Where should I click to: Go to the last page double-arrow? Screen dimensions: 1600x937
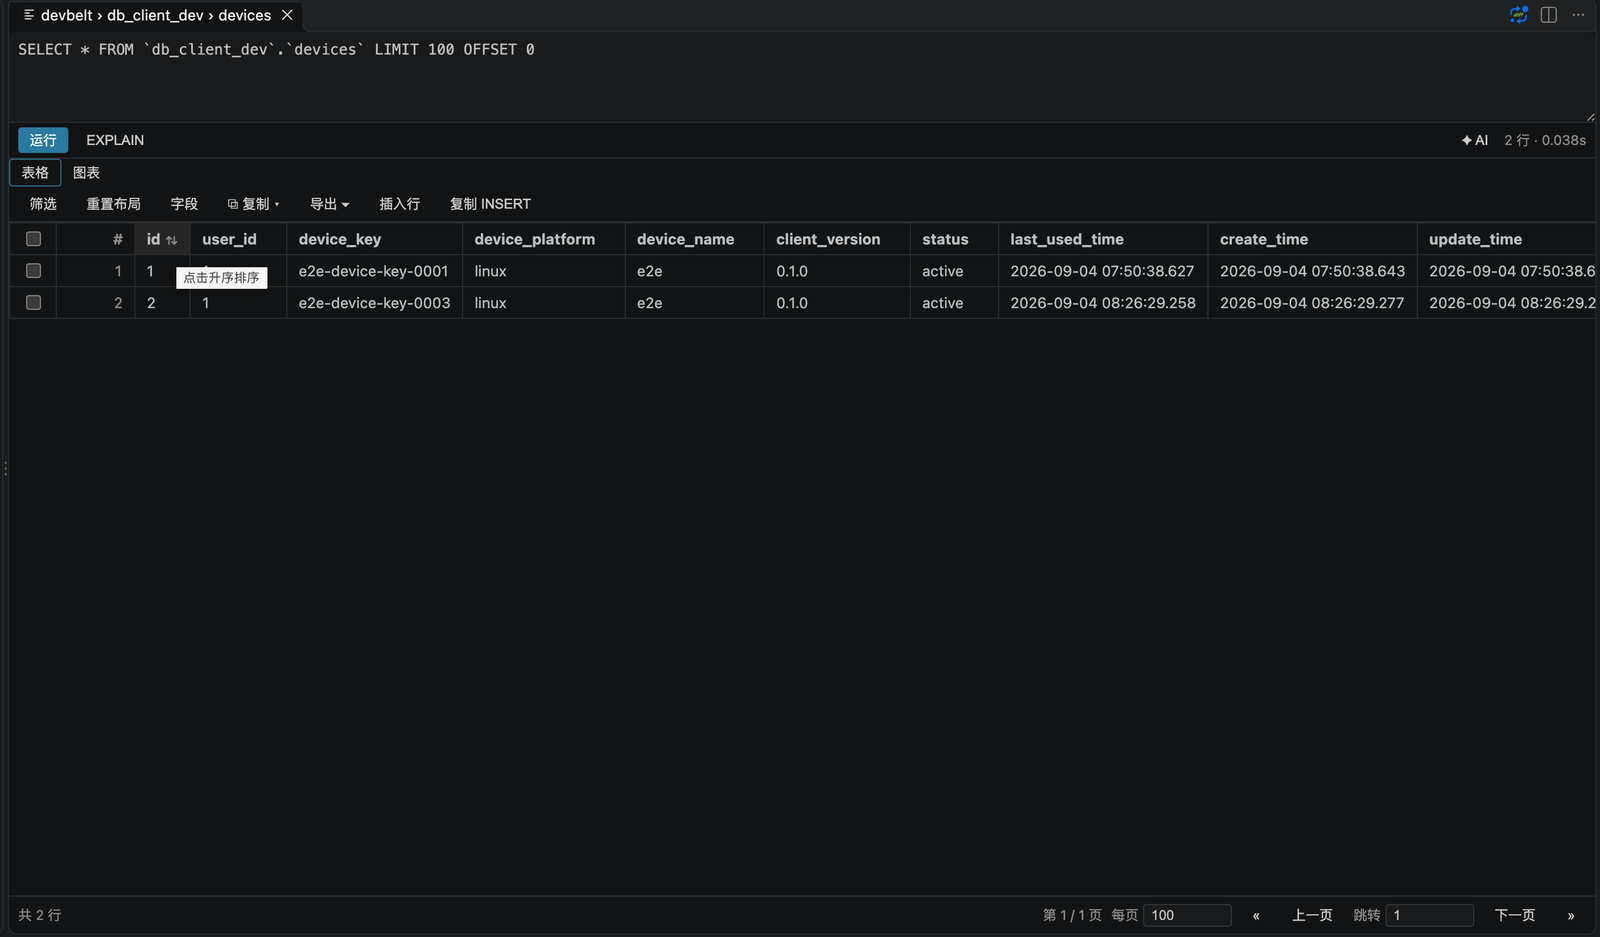(1571, 915)
